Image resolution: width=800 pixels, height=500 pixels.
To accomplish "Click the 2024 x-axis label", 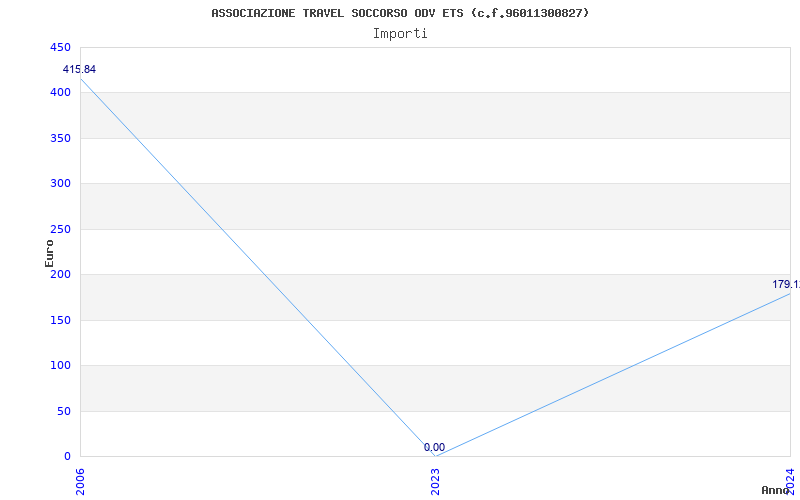I will 790,482.
